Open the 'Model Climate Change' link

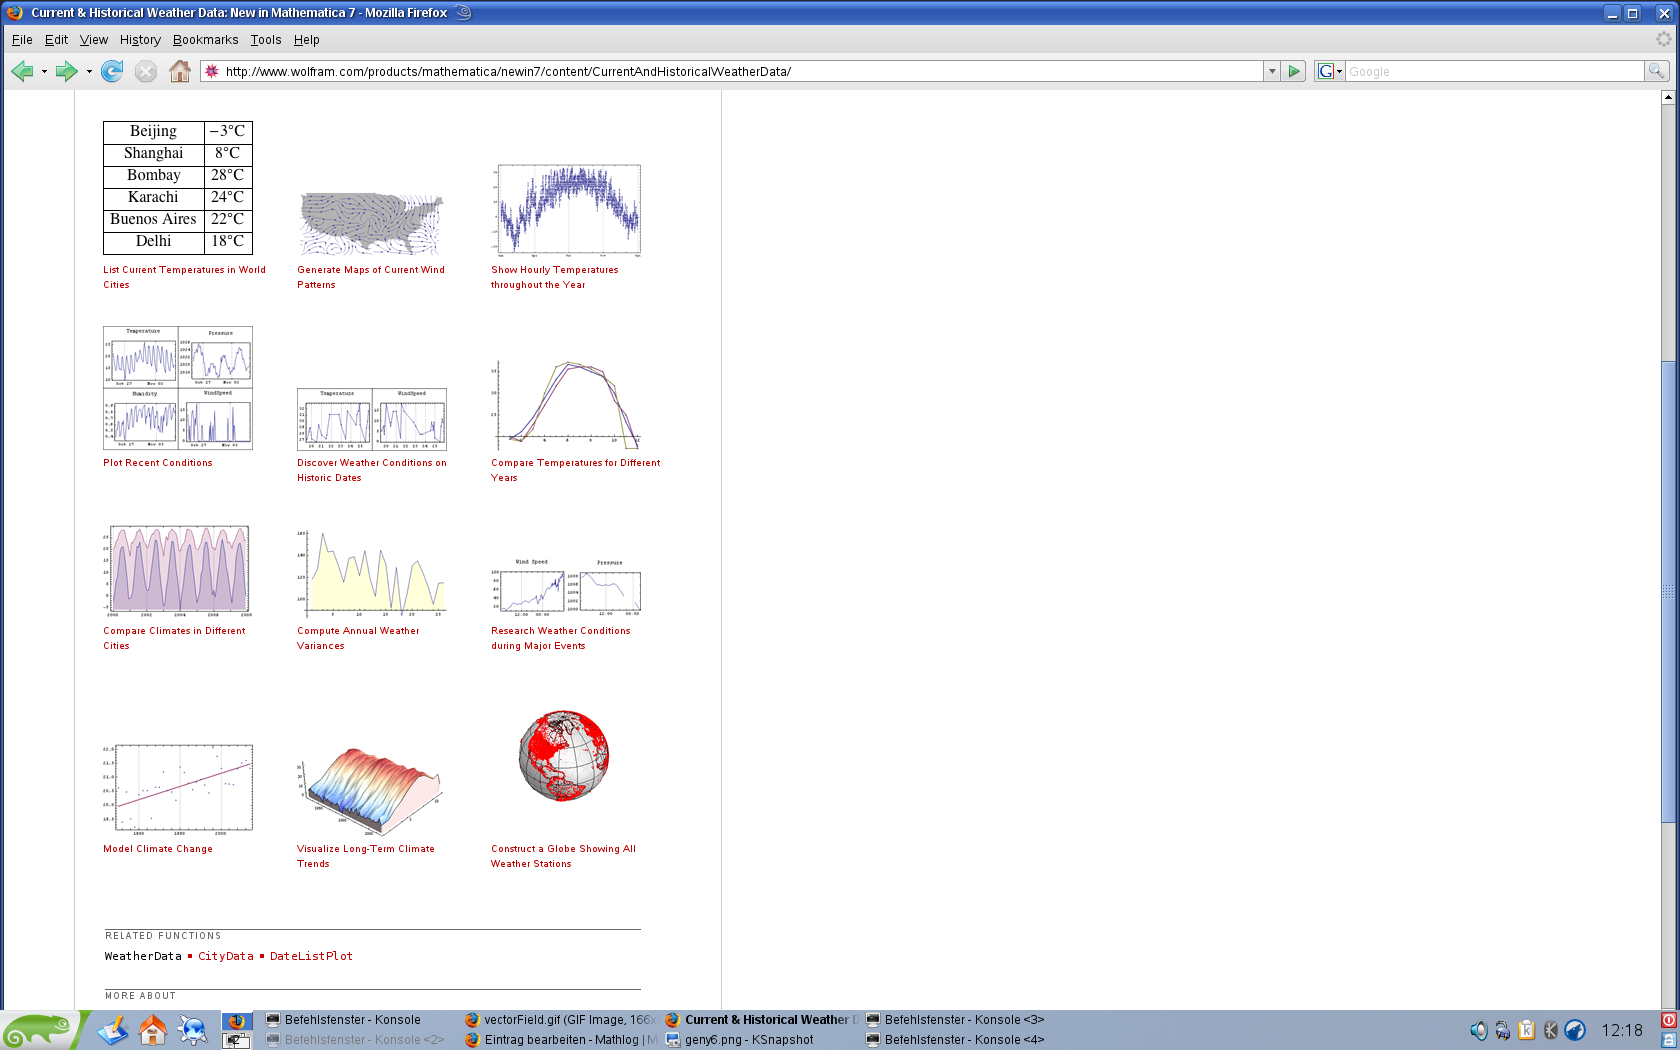click(x=157, y=849)
